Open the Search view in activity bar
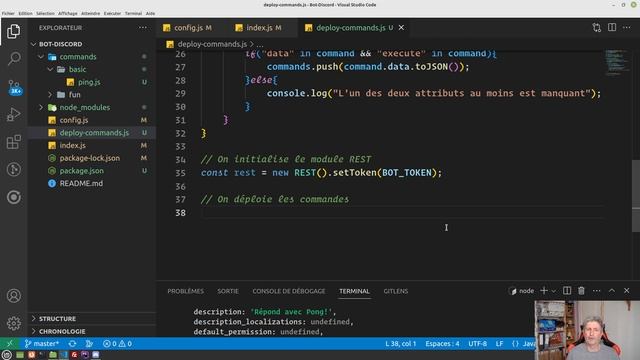This screenshot has width=640, height=360. (x=13, y=59)
